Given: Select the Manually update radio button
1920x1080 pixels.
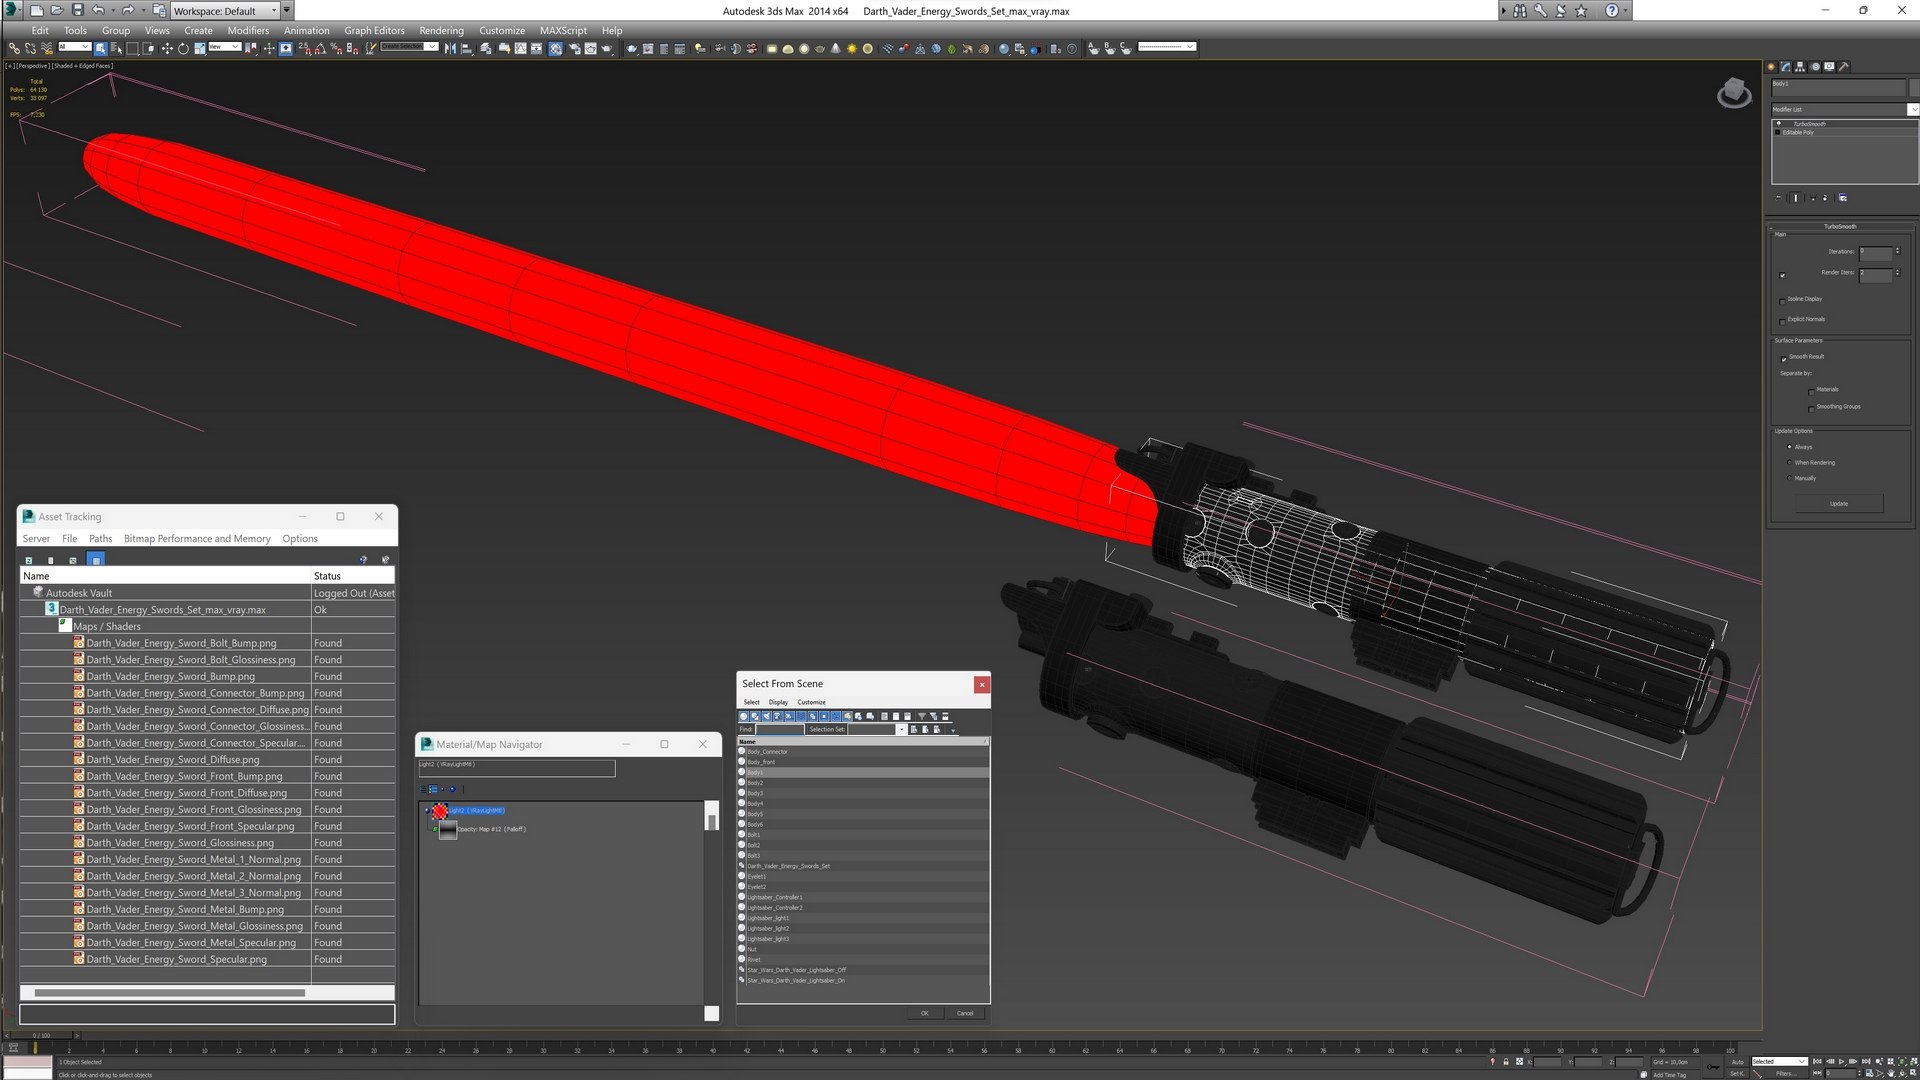Looking at the screenshot, I should (1789, 478).
